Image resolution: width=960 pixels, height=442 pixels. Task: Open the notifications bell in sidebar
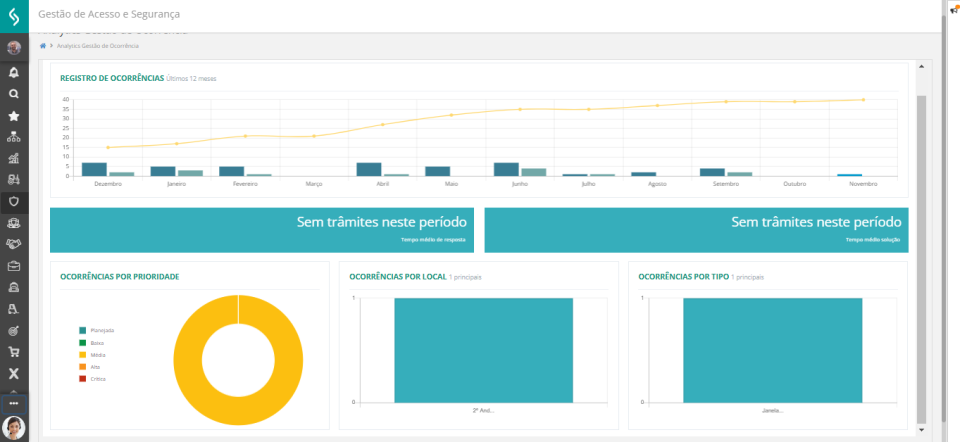coord(14,72)
